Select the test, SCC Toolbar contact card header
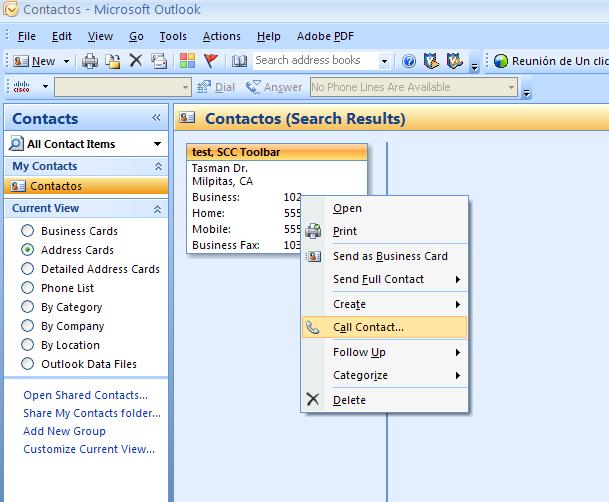This screenshot has width=609, height=502. [x=277, y=152]
